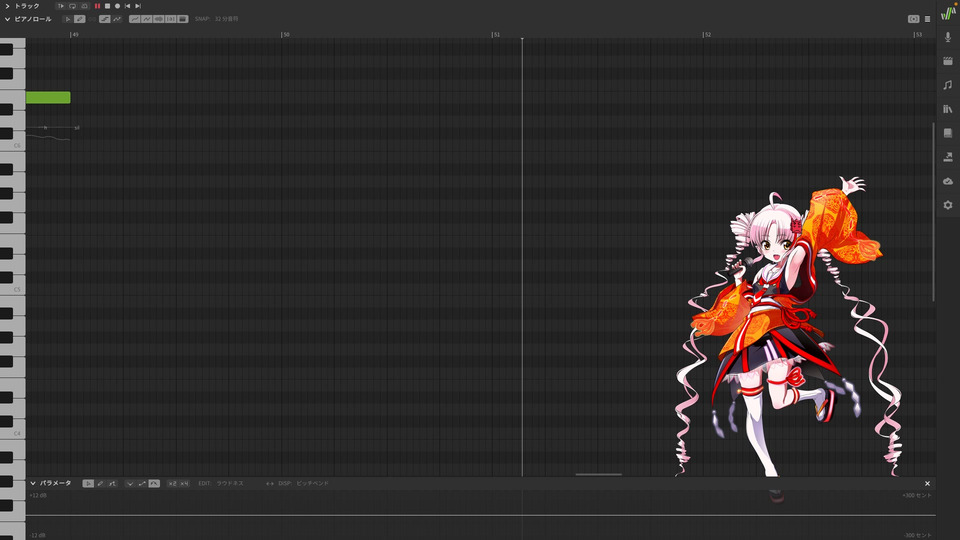Select the pointer tool in piano roll toolbar
The width and height of the screenshot is (960, 540).
[x=67, y=19]
